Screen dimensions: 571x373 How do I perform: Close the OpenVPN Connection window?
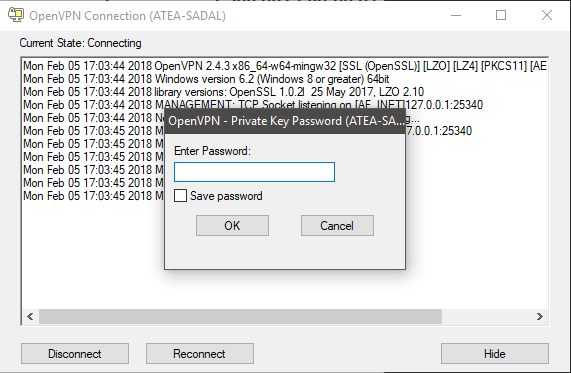pyautogui.click(x=547, y=15)
